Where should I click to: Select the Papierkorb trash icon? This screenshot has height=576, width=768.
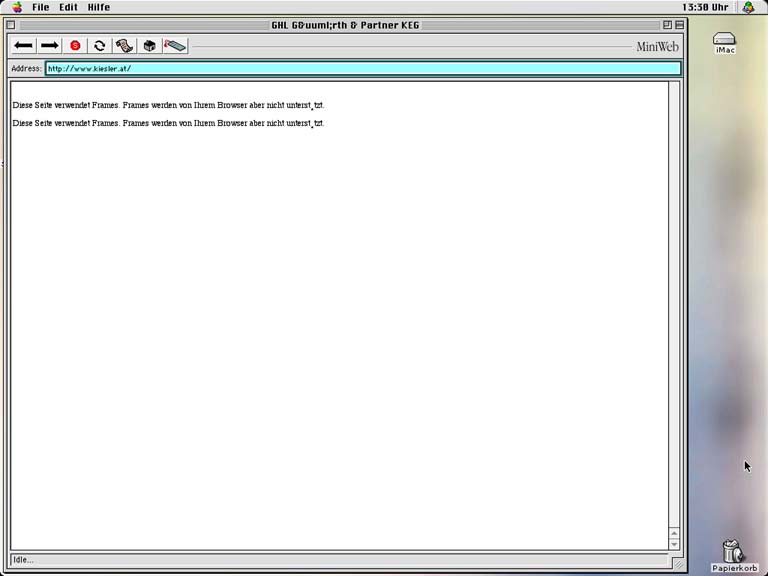(x=734, y=551)
